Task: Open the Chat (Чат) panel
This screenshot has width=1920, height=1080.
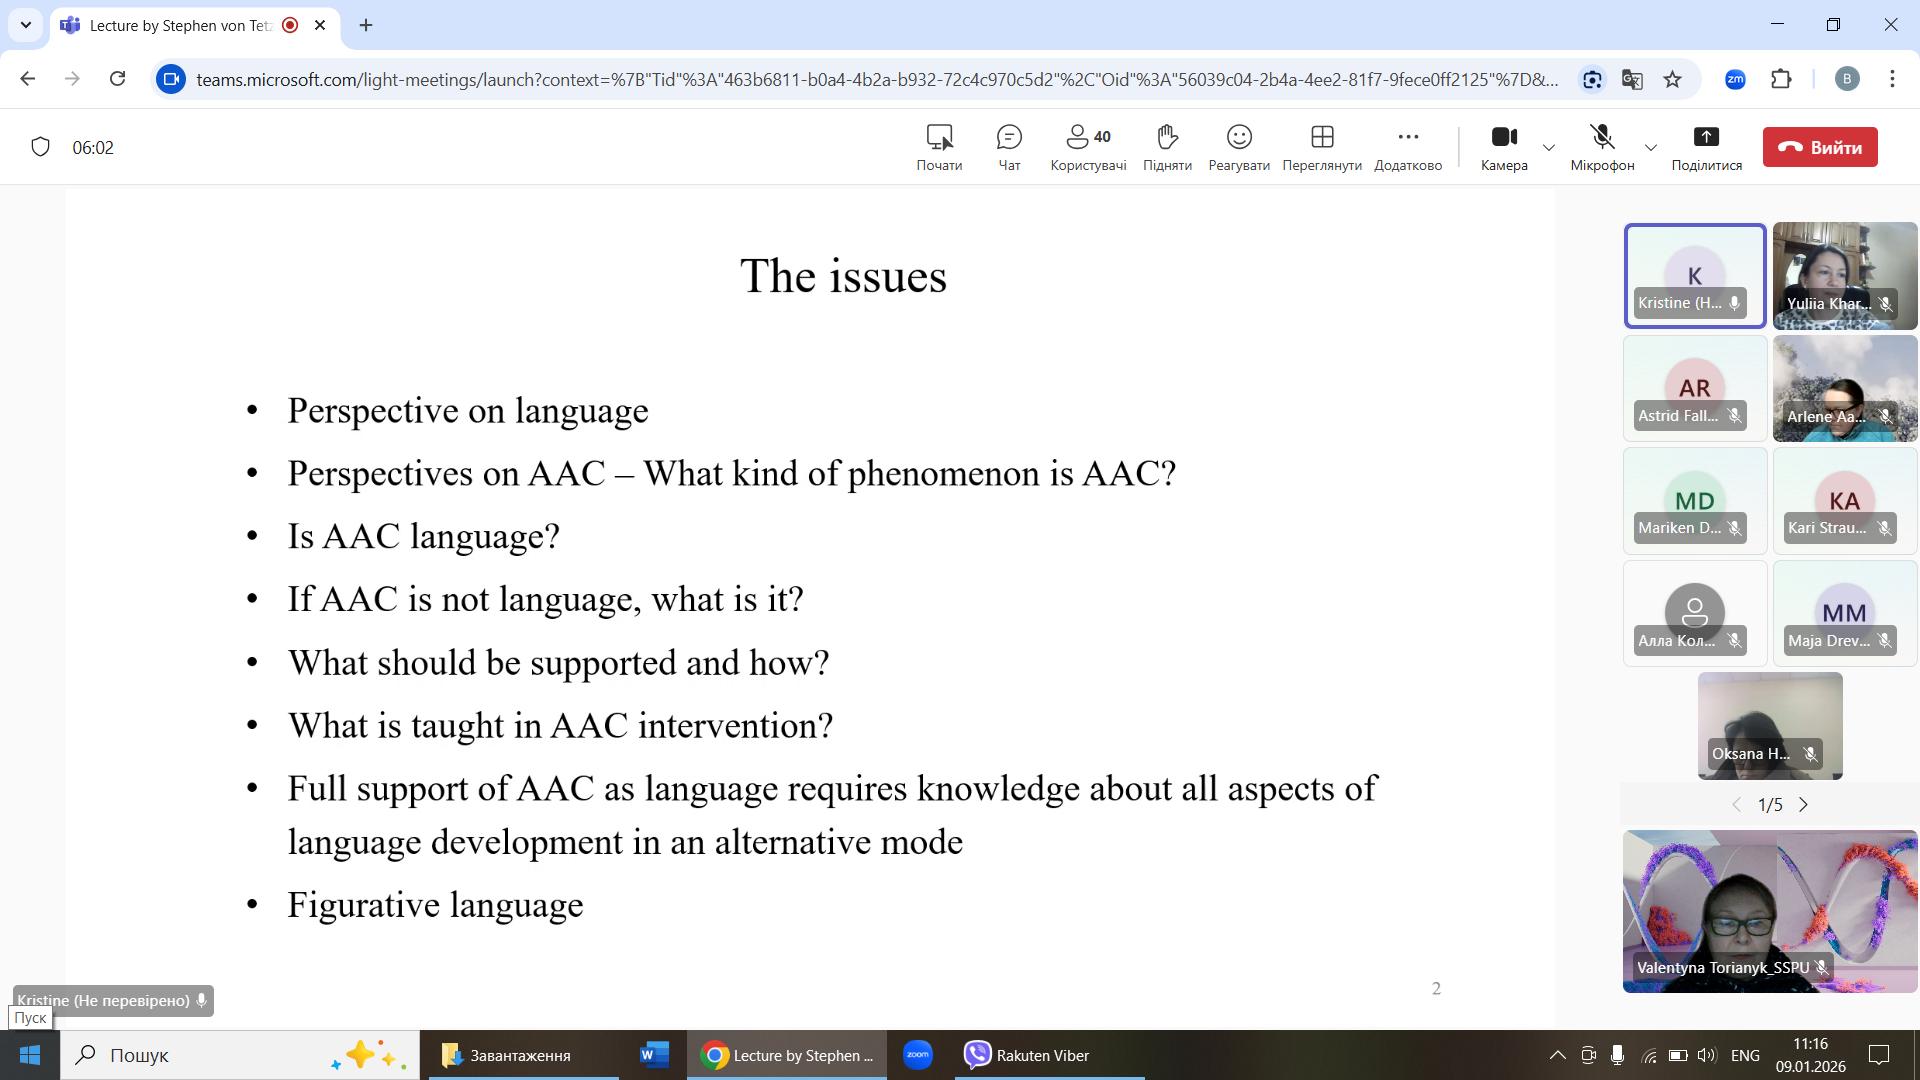Action: point(1009,147)
